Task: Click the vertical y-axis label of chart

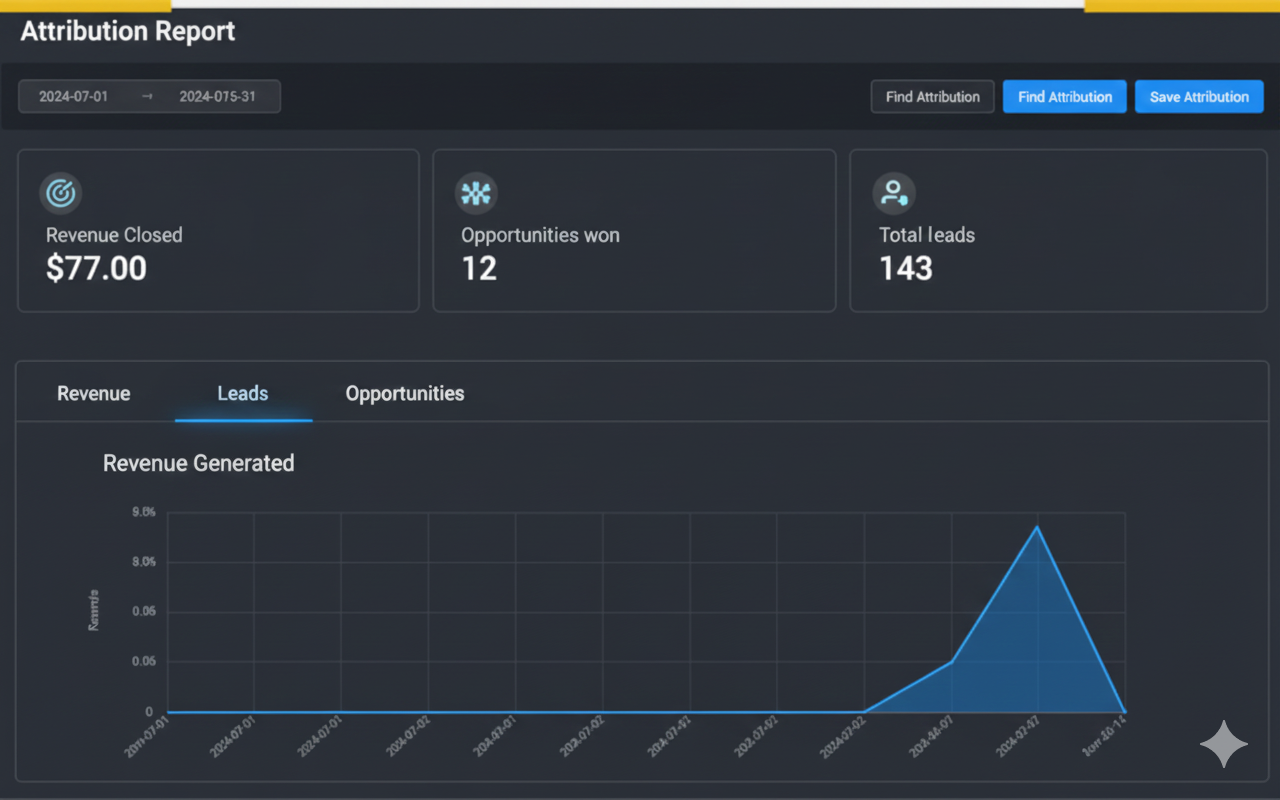Action: [x=94, y=610]
